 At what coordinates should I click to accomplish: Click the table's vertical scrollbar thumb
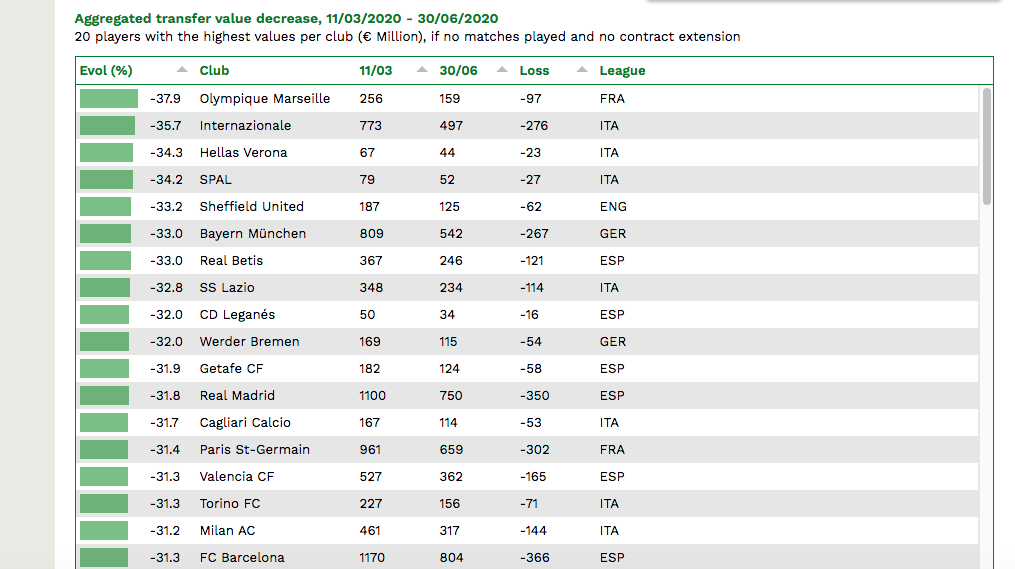click(x=987, y=146)
